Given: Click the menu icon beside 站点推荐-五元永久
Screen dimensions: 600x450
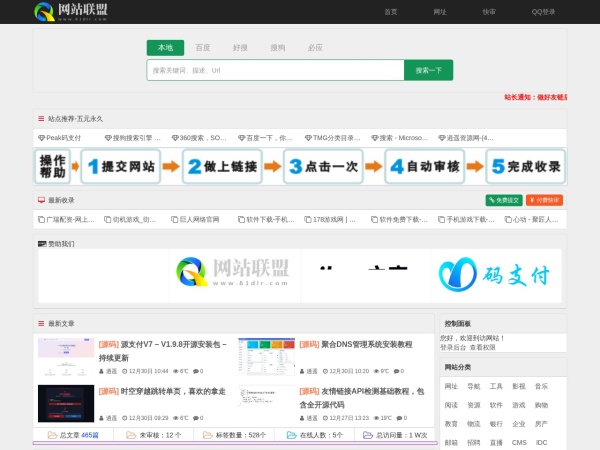Looking at the screenshot, I should coord(41,119).
